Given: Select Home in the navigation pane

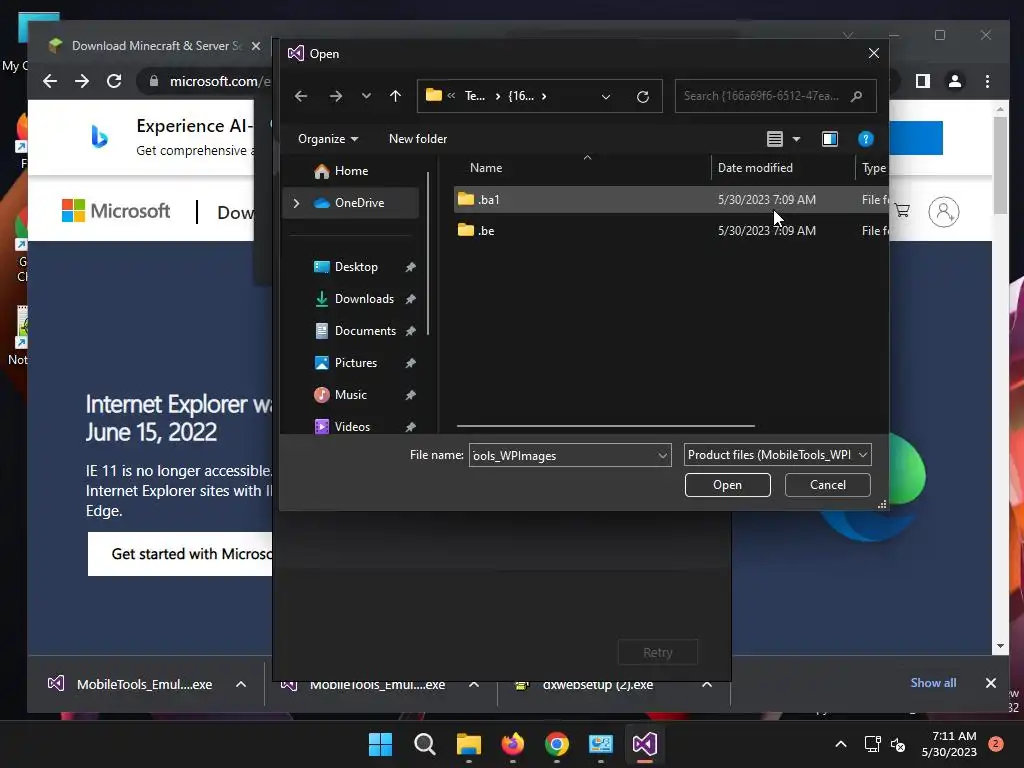Looking at the screenshot, I should 351,170.
